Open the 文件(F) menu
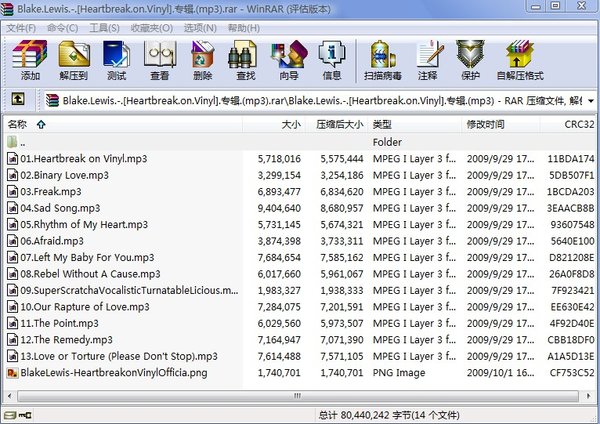 (21, 28)
